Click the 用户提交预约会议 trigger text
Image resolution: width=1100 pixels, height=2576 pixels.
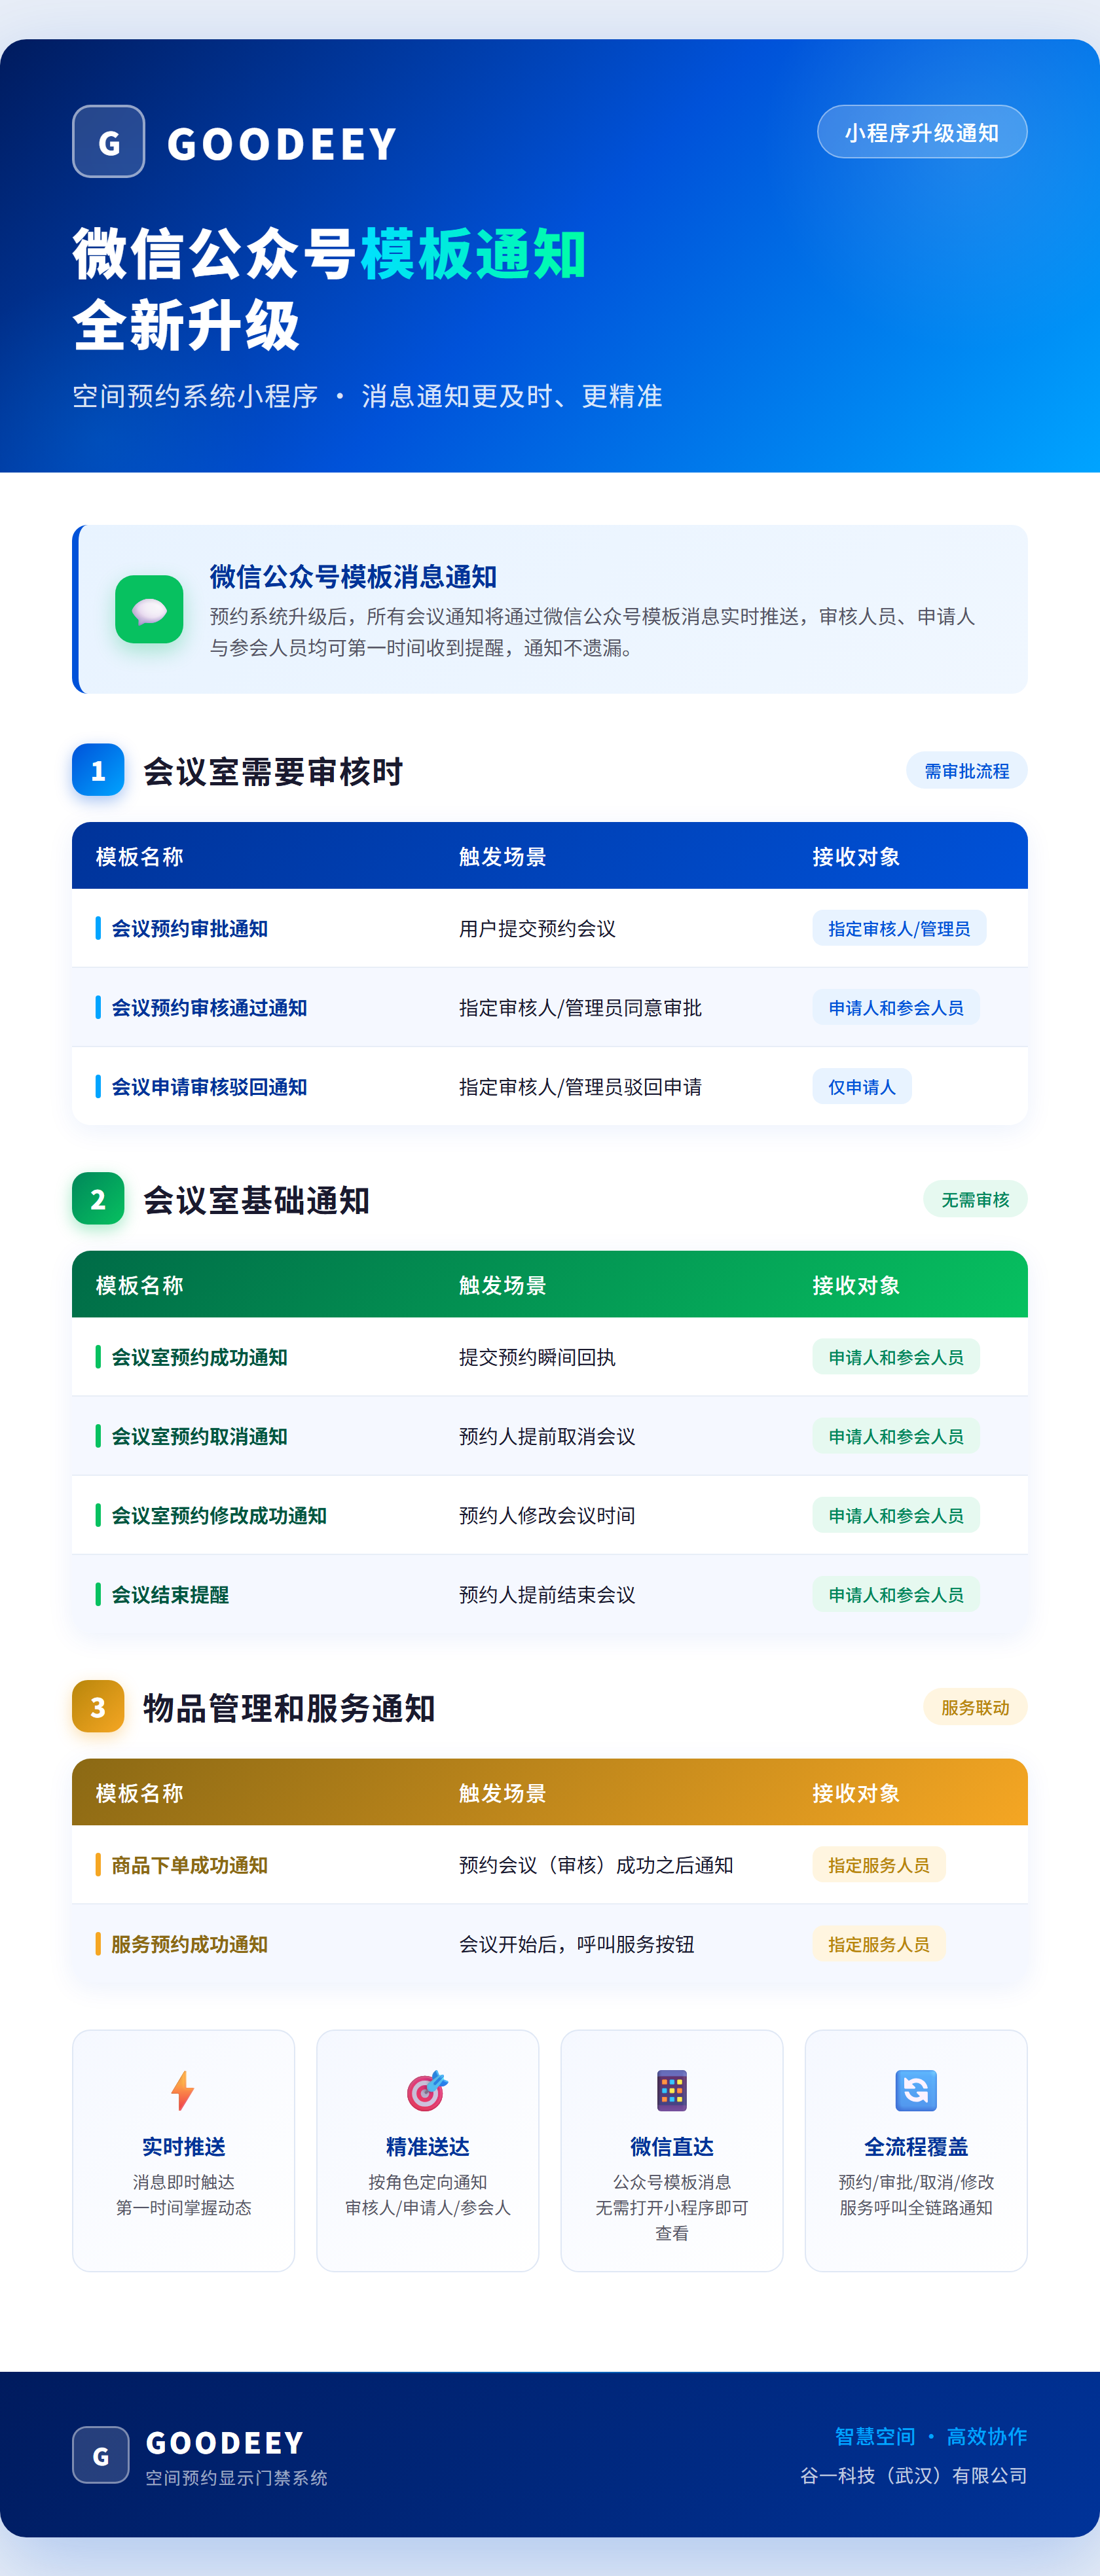point(537,928)
